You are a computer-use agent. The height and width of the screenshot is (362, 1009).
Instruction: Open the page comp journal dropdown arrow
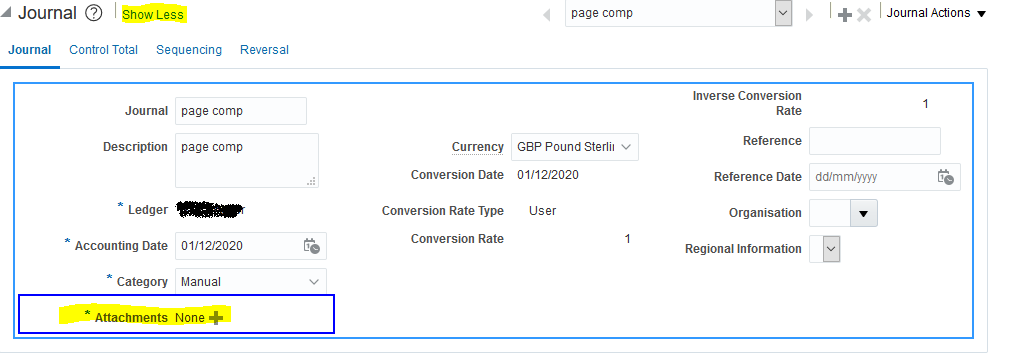point(783,13)
